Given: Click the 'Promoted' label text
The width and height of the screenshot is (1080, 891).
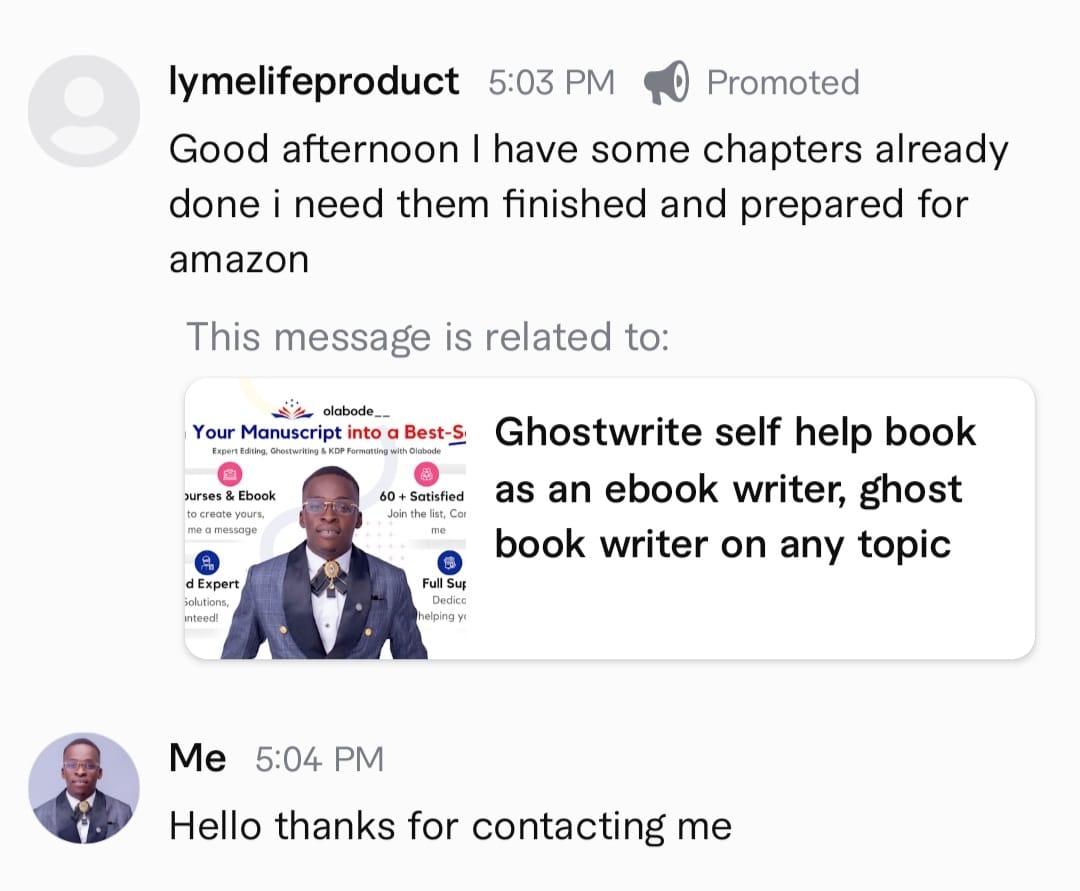Looking at the screenshot, I should [x=783, y=82].
